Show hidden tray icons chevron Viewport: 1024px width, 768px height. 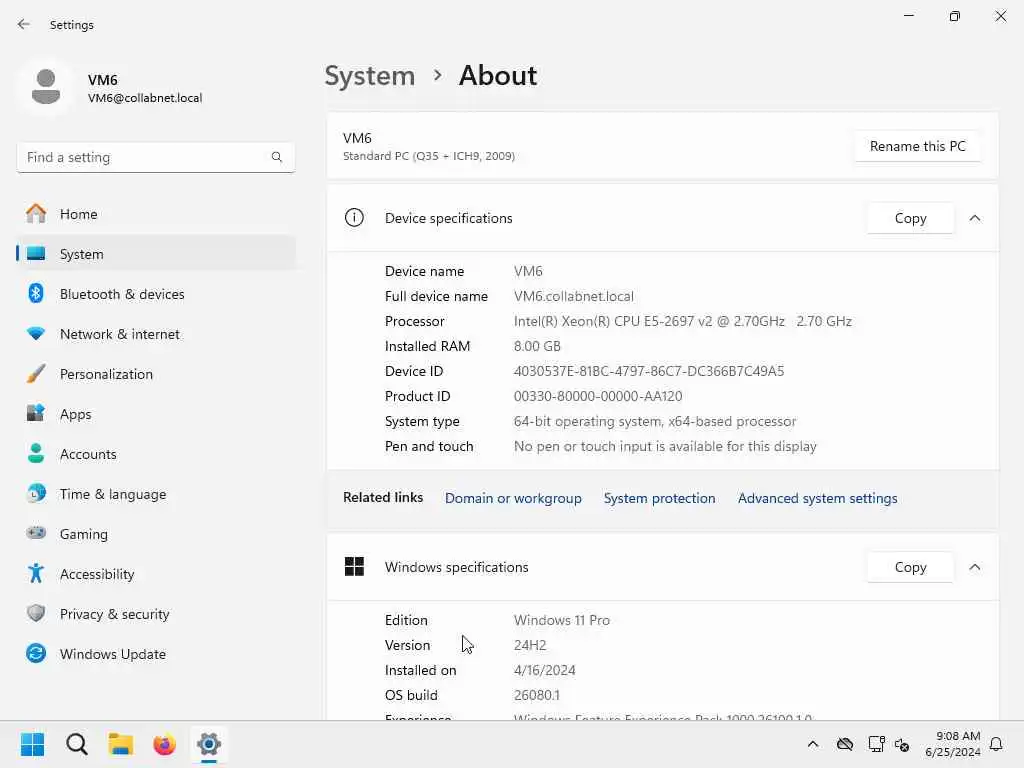(x=813, y=744)
